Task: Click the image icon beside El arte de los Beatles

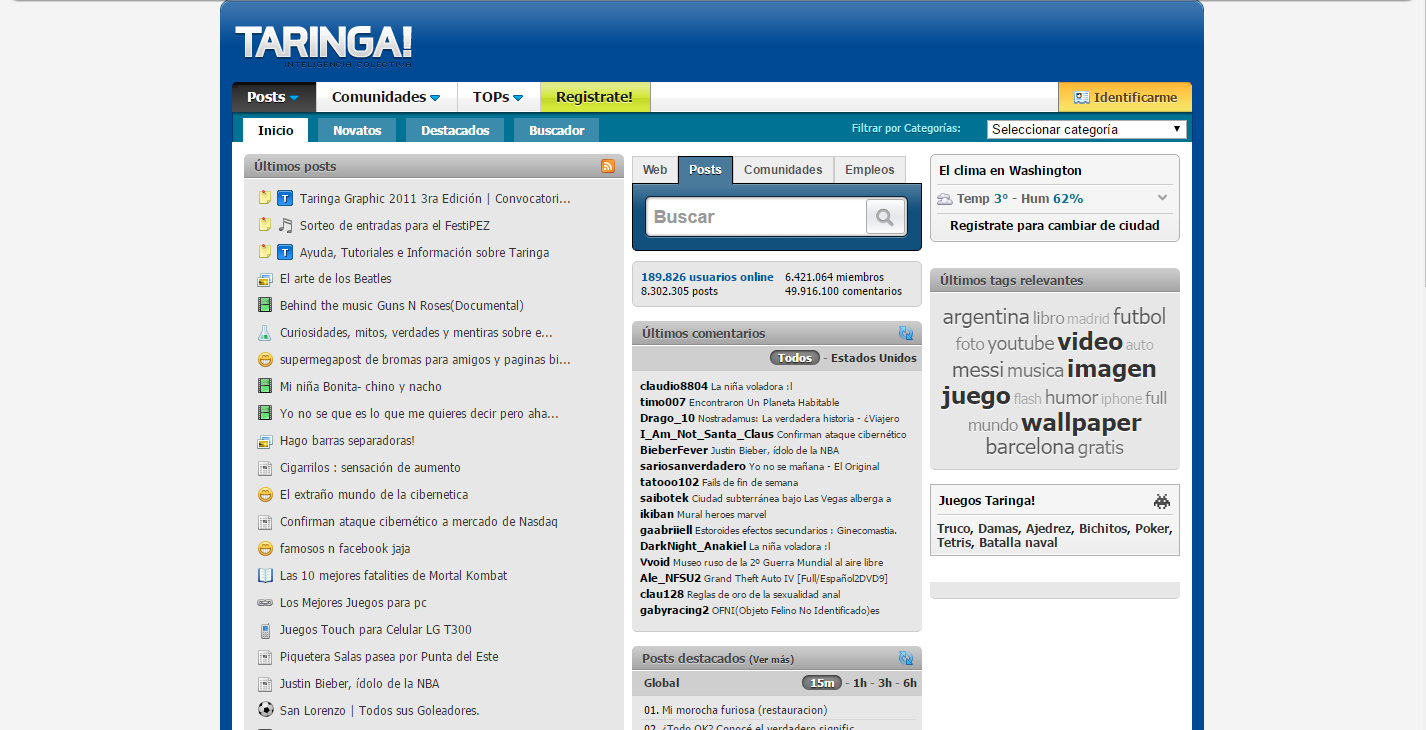Action: (x=265, y=279)
